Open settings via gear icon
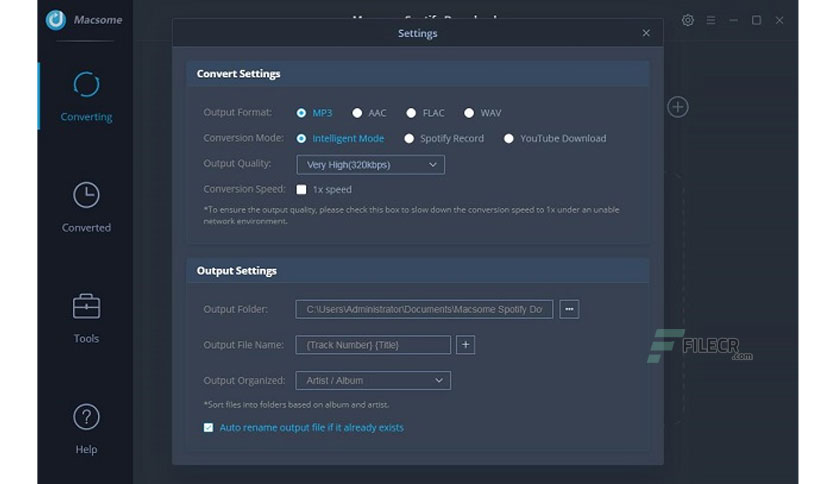Screen dimensions: 836x484 click(688, 20)
